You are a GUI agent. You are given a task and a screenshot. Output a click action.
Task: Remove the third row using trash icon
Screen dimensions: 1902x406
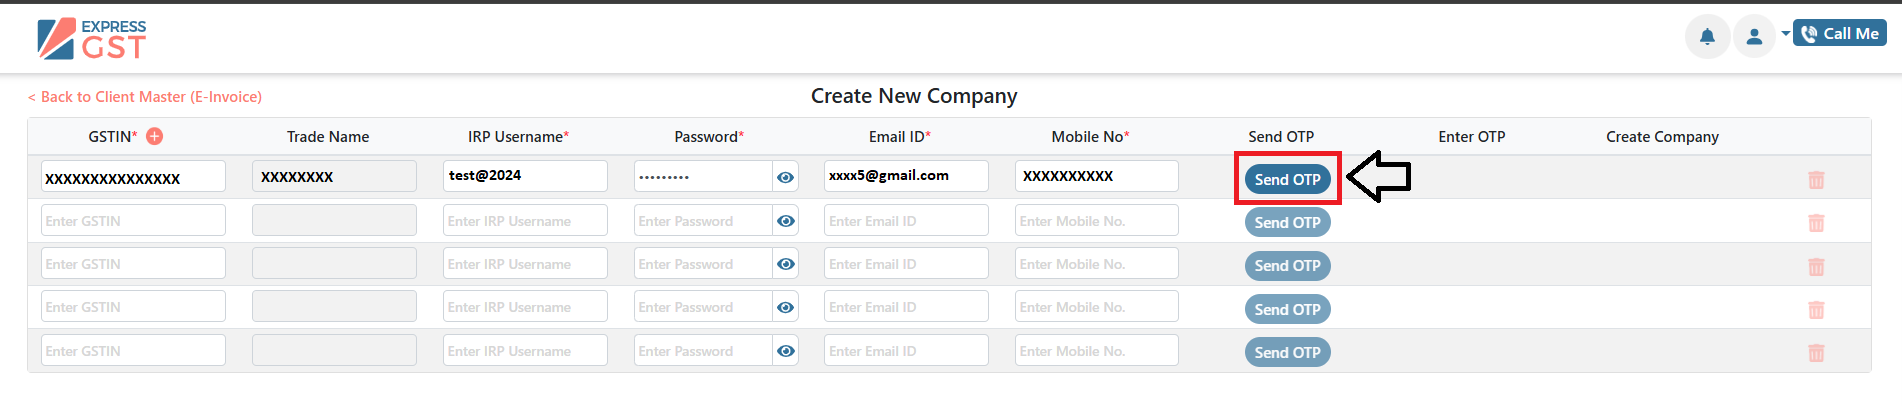[x=1816, y=267]
